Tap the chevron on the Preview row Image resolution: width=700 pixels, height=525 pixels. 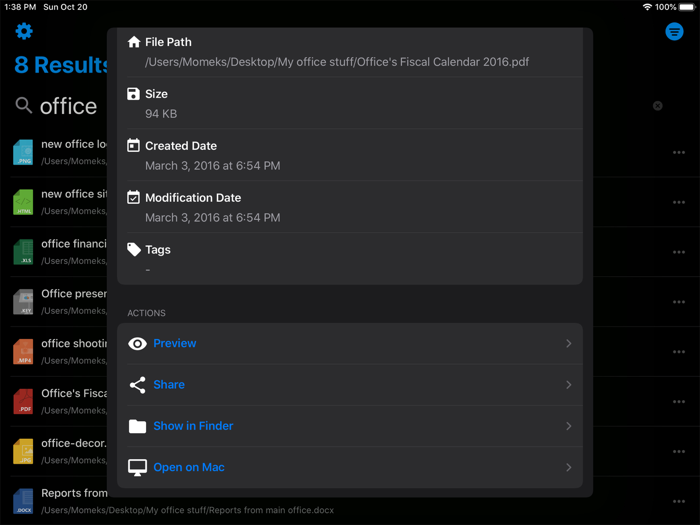(x=568, y=343)
